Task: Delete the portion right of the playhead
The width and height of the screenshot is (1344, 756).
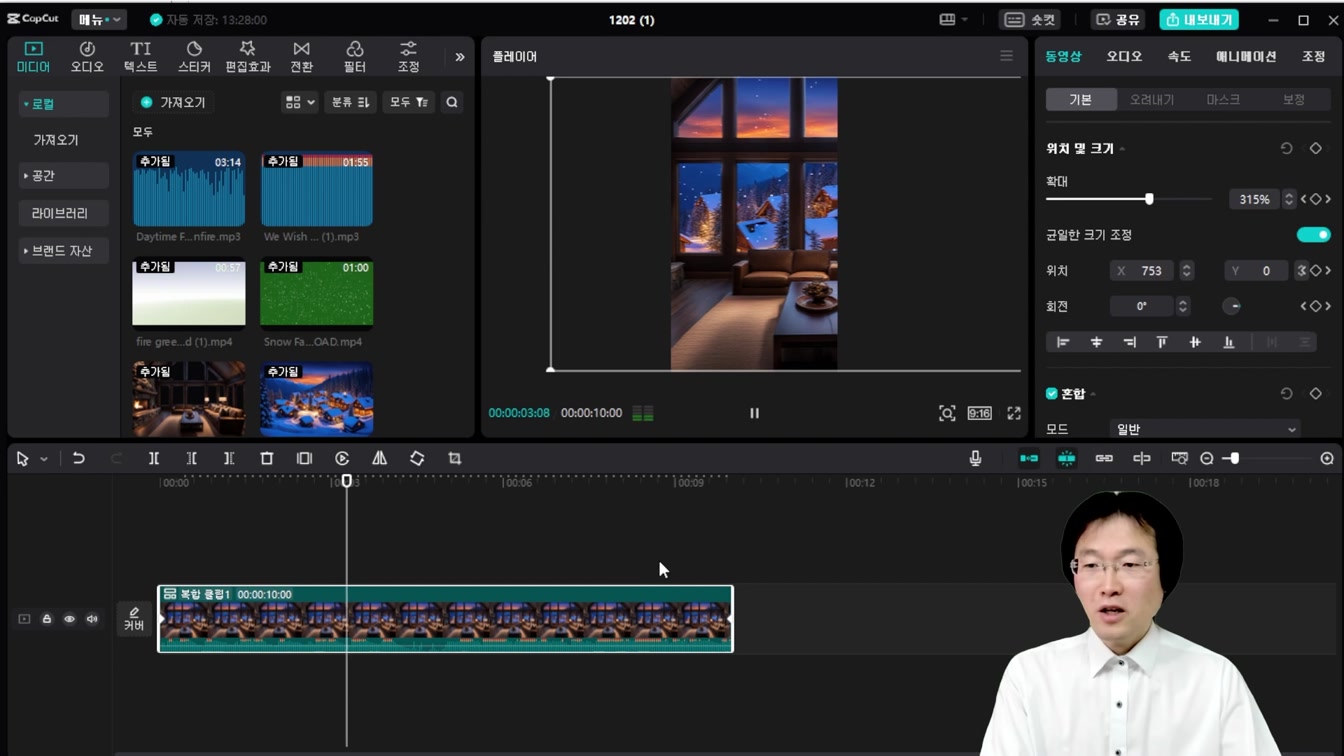Action: pos(229,458)
